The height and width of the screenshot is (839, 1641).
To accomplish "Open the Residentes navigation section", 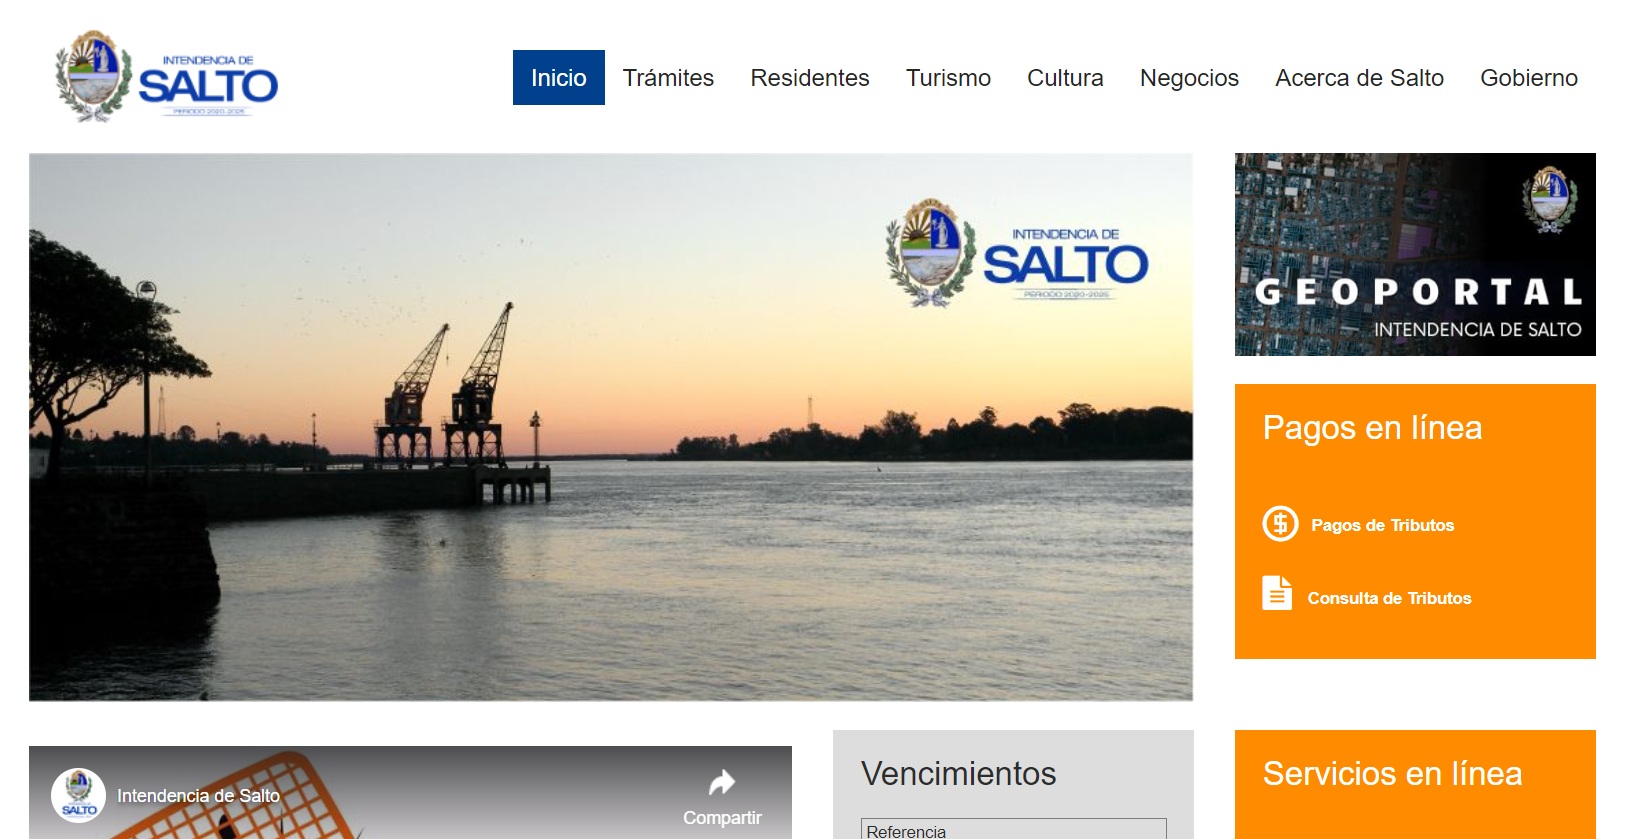I will tap(809, 78).
